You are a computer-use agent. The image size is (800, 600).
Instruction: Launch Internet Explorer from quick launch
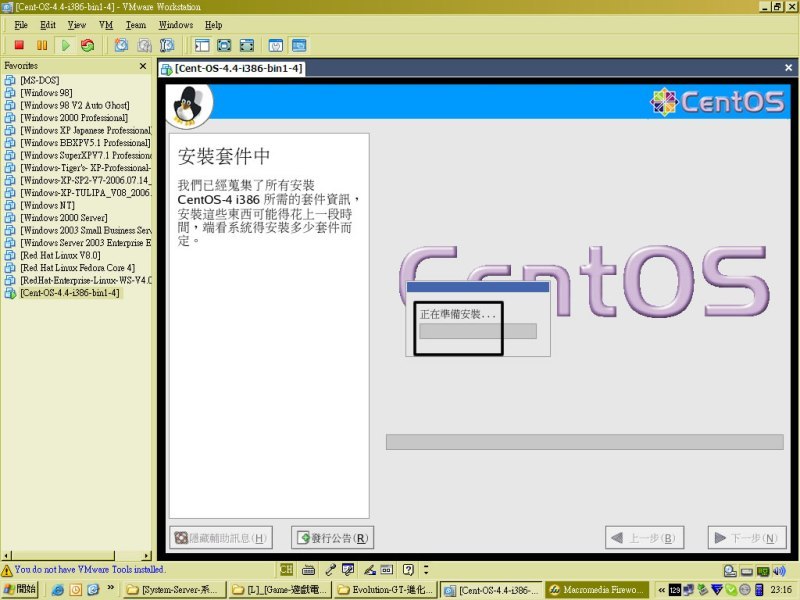click(x=57, y=590)
